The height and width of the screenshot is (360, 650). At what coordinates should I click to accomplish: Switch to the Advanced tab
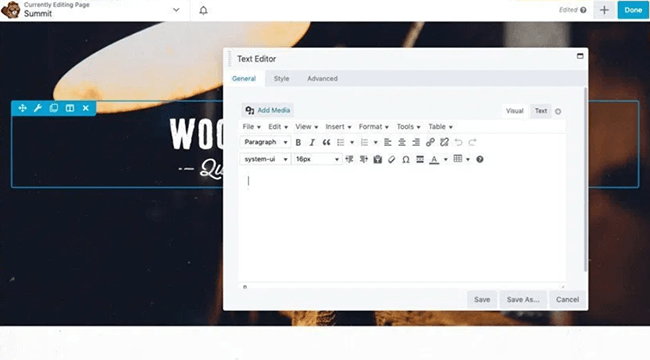pyautogui.click(x=322, y=78)
